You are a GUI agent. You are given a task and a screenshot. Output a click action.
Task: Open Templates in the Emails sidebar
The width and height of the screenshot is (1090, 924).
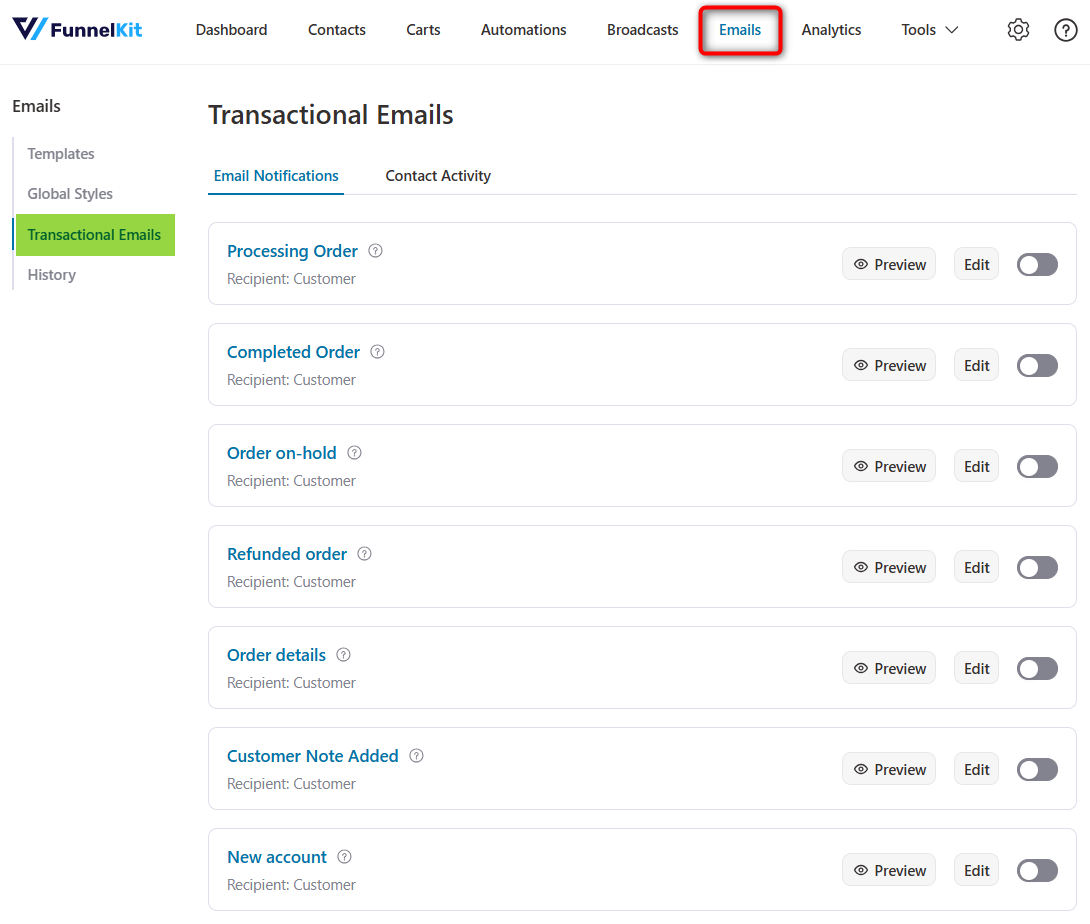click(61, 154)
